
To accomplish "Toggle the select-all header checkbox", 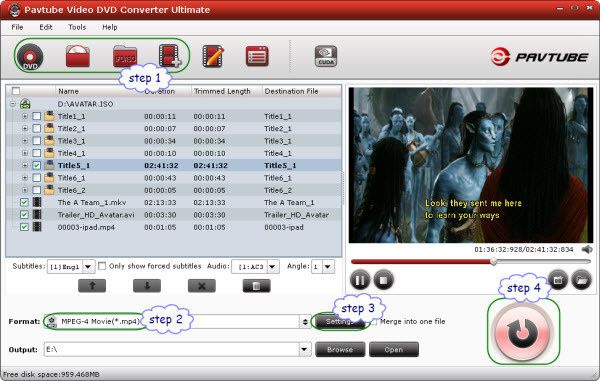I will (x=16, y=91).
